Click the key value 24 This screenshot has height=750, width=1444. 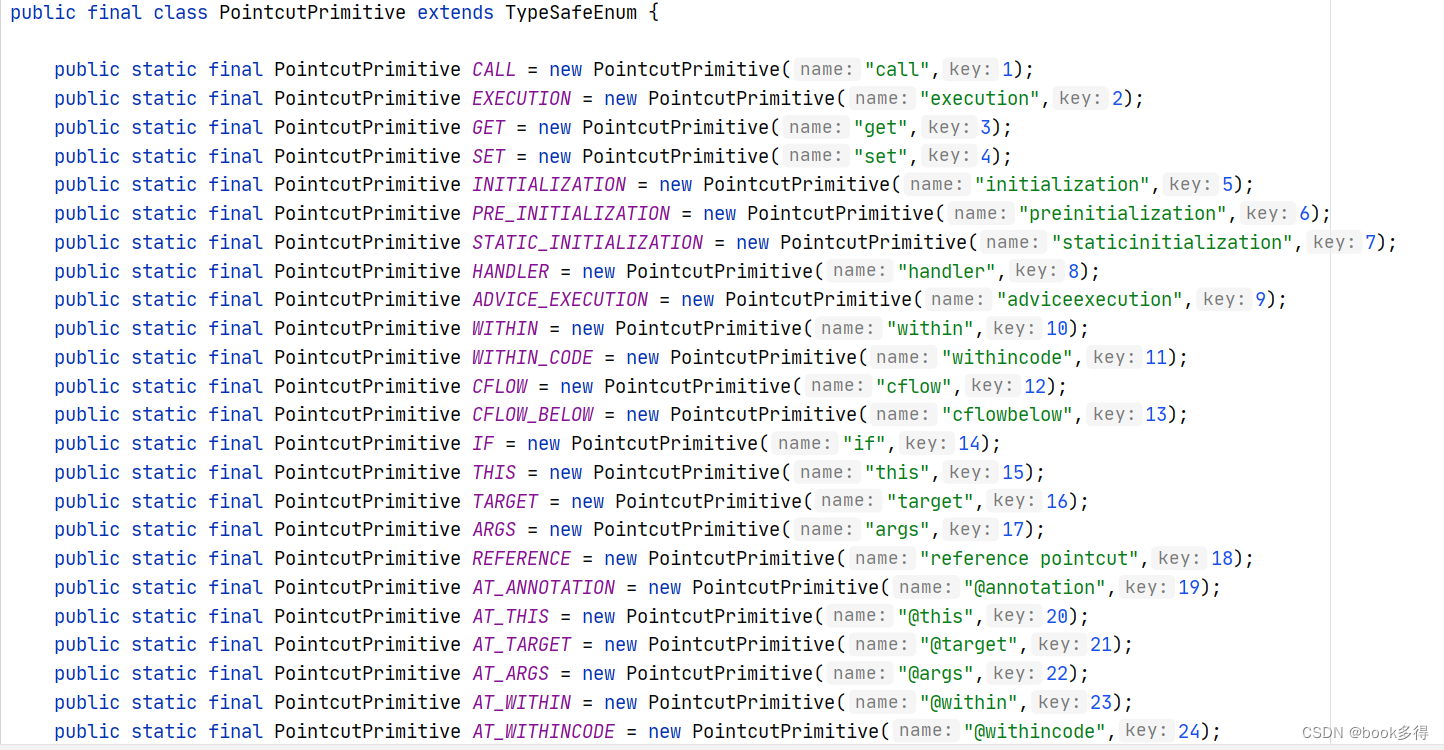[1189, 732]
